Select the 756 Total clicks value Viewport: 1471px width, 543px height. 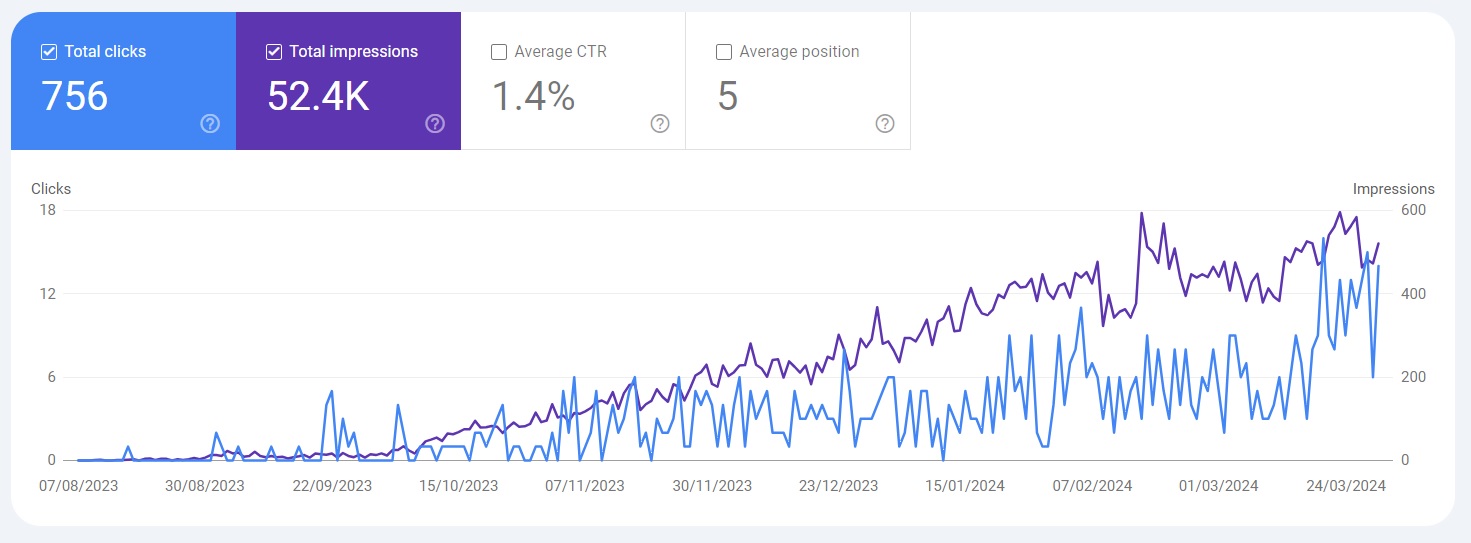click(75, 96)
